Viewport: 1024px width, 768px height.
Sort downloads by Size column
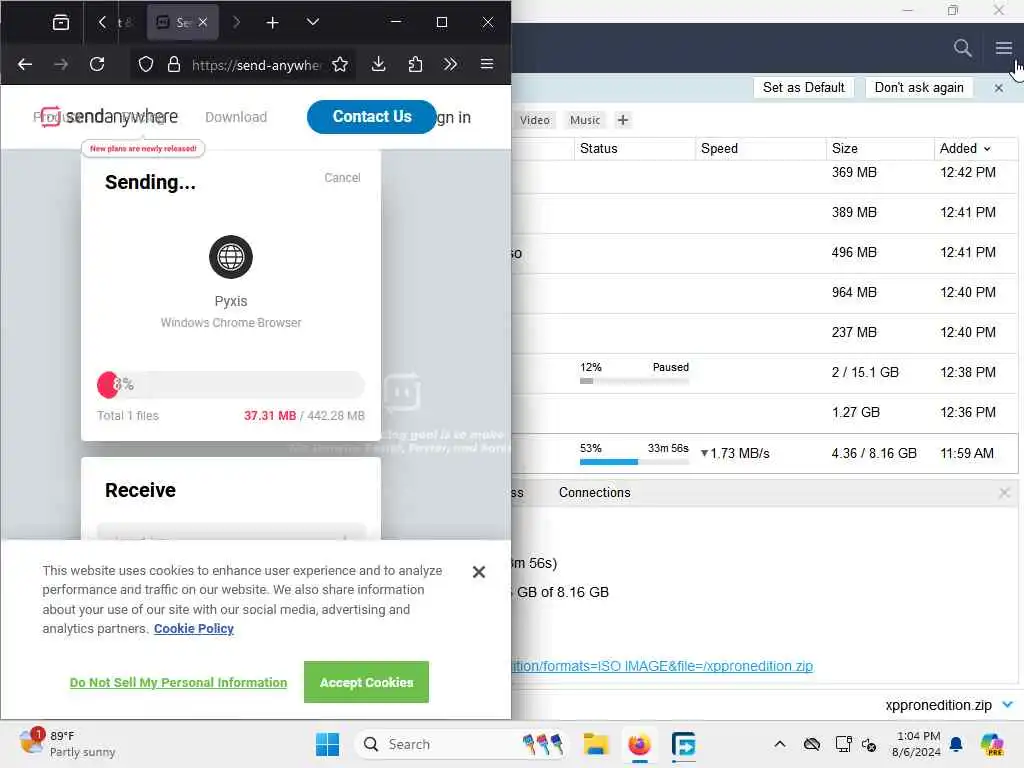(880, 148)
